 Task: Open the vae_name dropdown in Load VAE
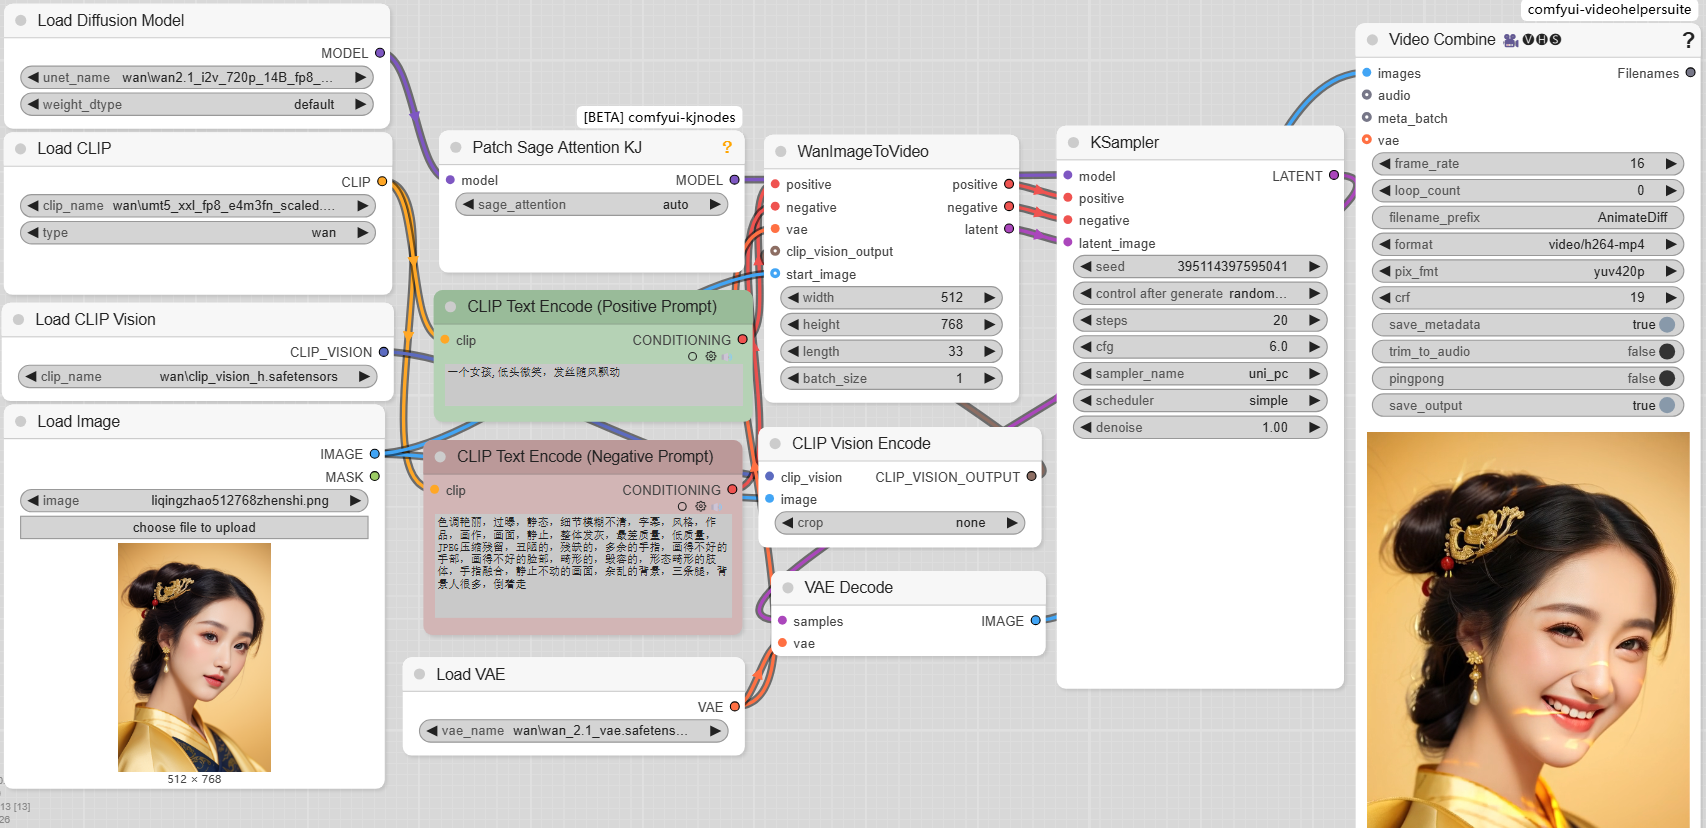(573, 730)
